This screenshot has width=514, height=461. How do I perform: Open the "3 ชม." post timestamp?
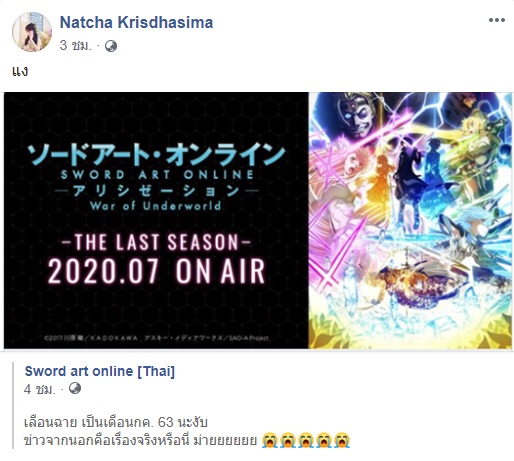(75, 46)
